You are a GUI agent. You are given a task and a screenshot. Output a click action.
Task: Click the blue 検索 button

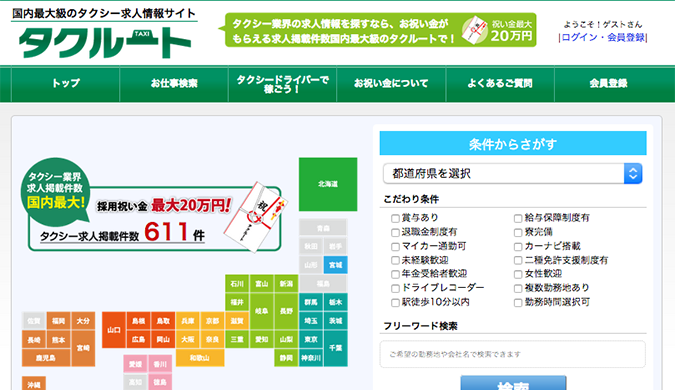pos(513,383)
